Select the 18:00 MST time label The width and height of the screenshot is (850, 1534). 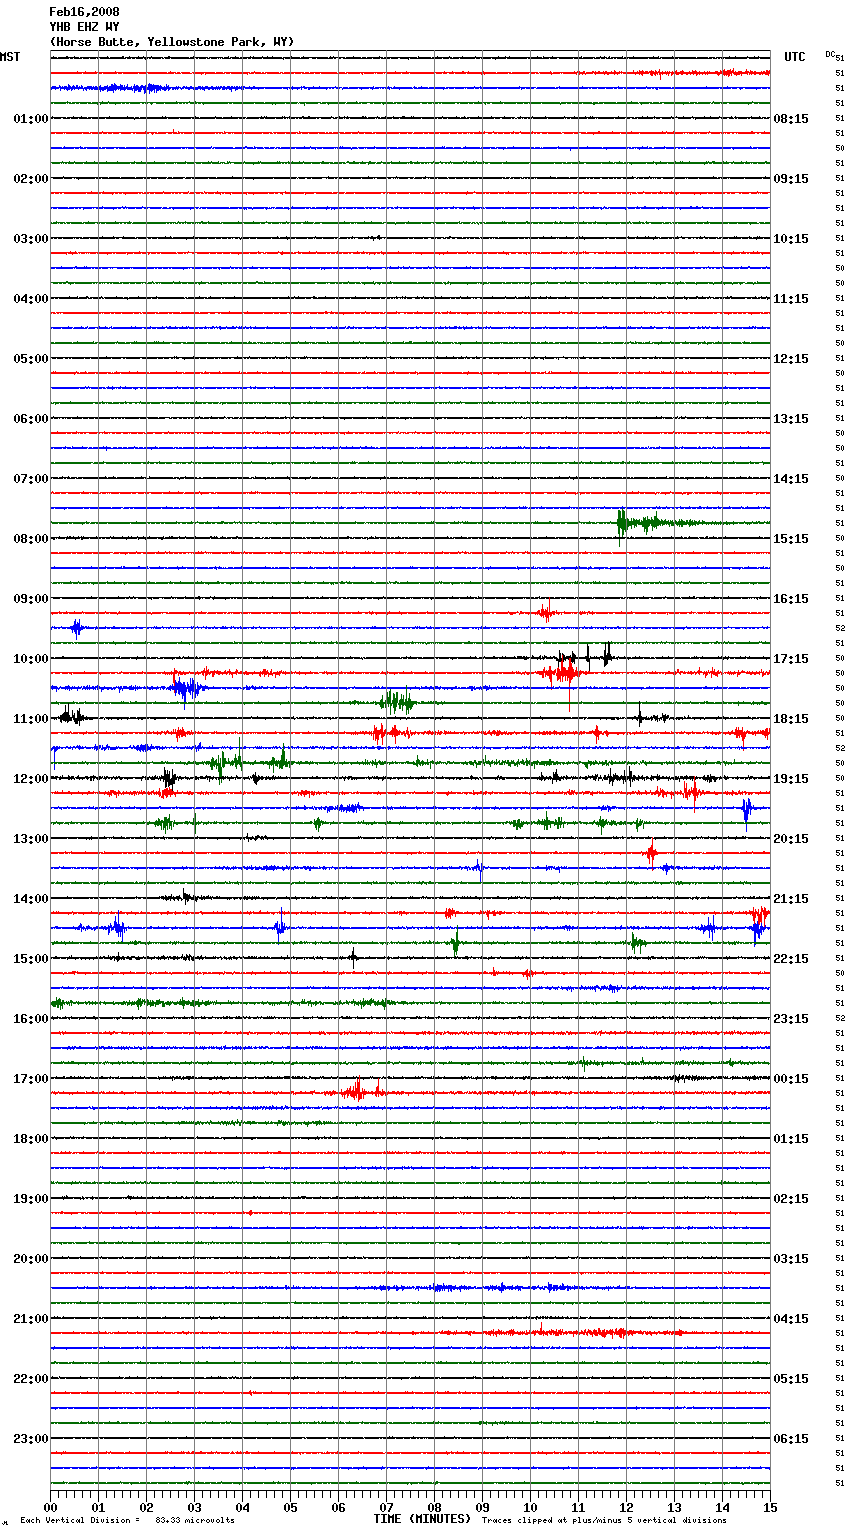pos(30,1139)
